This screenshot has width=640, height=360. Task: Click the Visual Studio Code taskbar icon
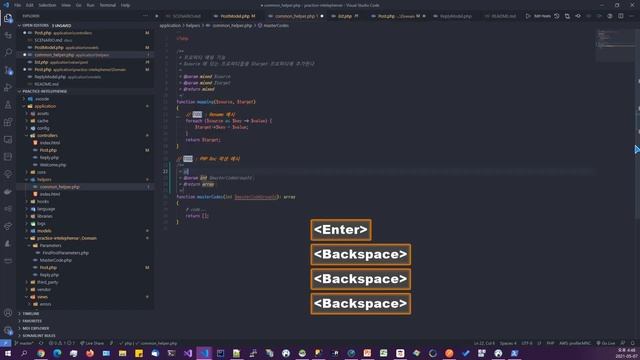tap(204, 353)
